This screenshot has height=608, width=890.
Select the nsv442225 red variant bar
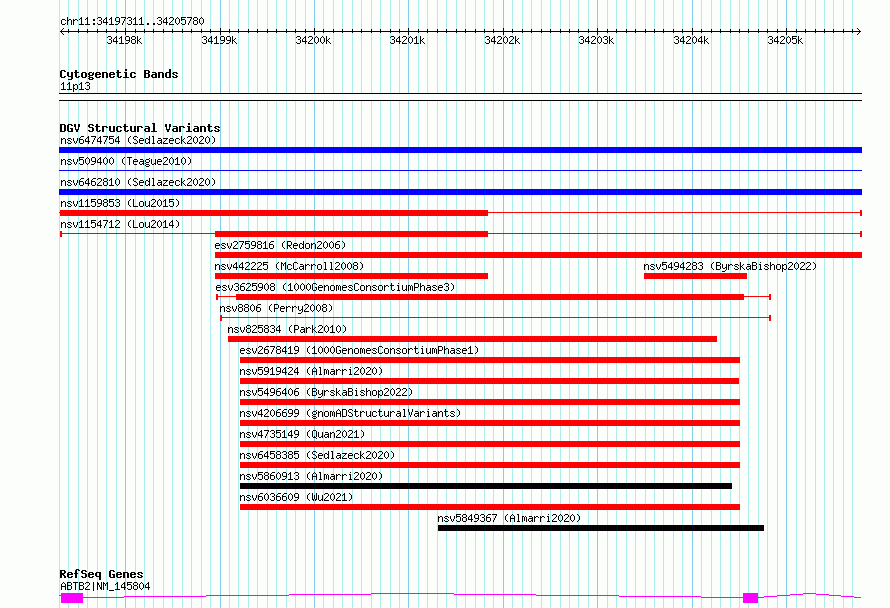point(351,276)
